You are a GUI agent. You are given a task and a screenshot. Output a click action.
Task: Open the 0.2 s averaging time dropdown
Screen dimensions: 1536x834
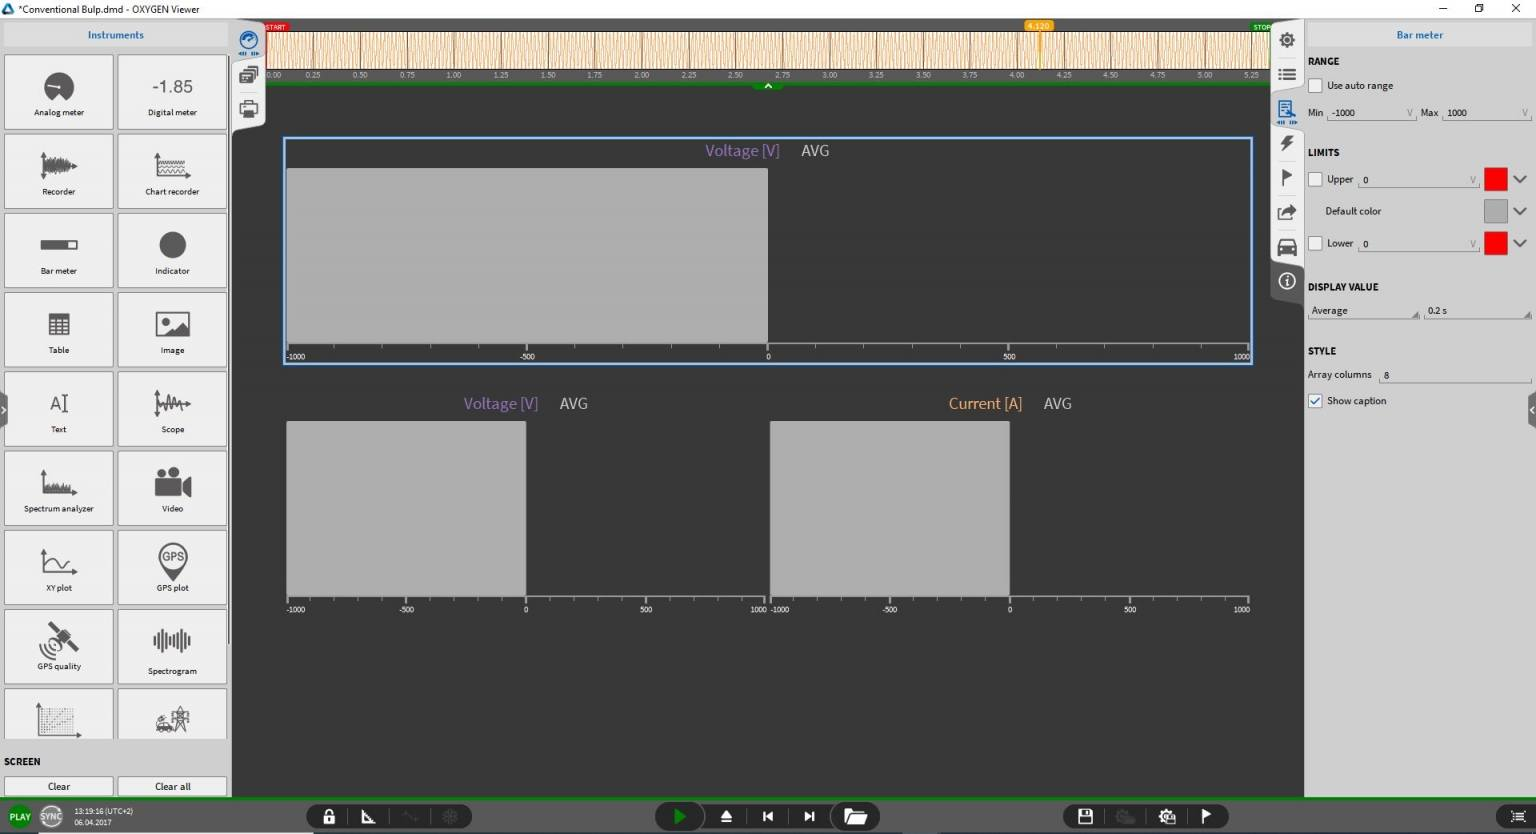1478,311
